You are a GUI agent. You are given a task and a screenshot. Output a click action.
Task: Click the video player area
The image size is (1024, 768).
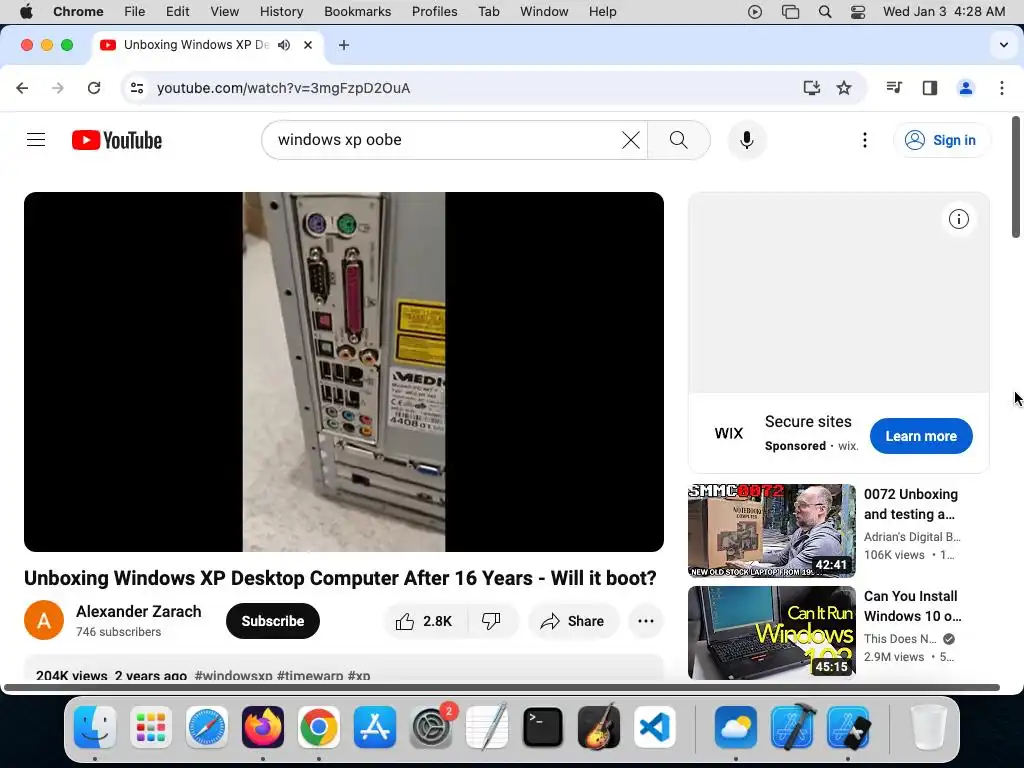[344, 372]
